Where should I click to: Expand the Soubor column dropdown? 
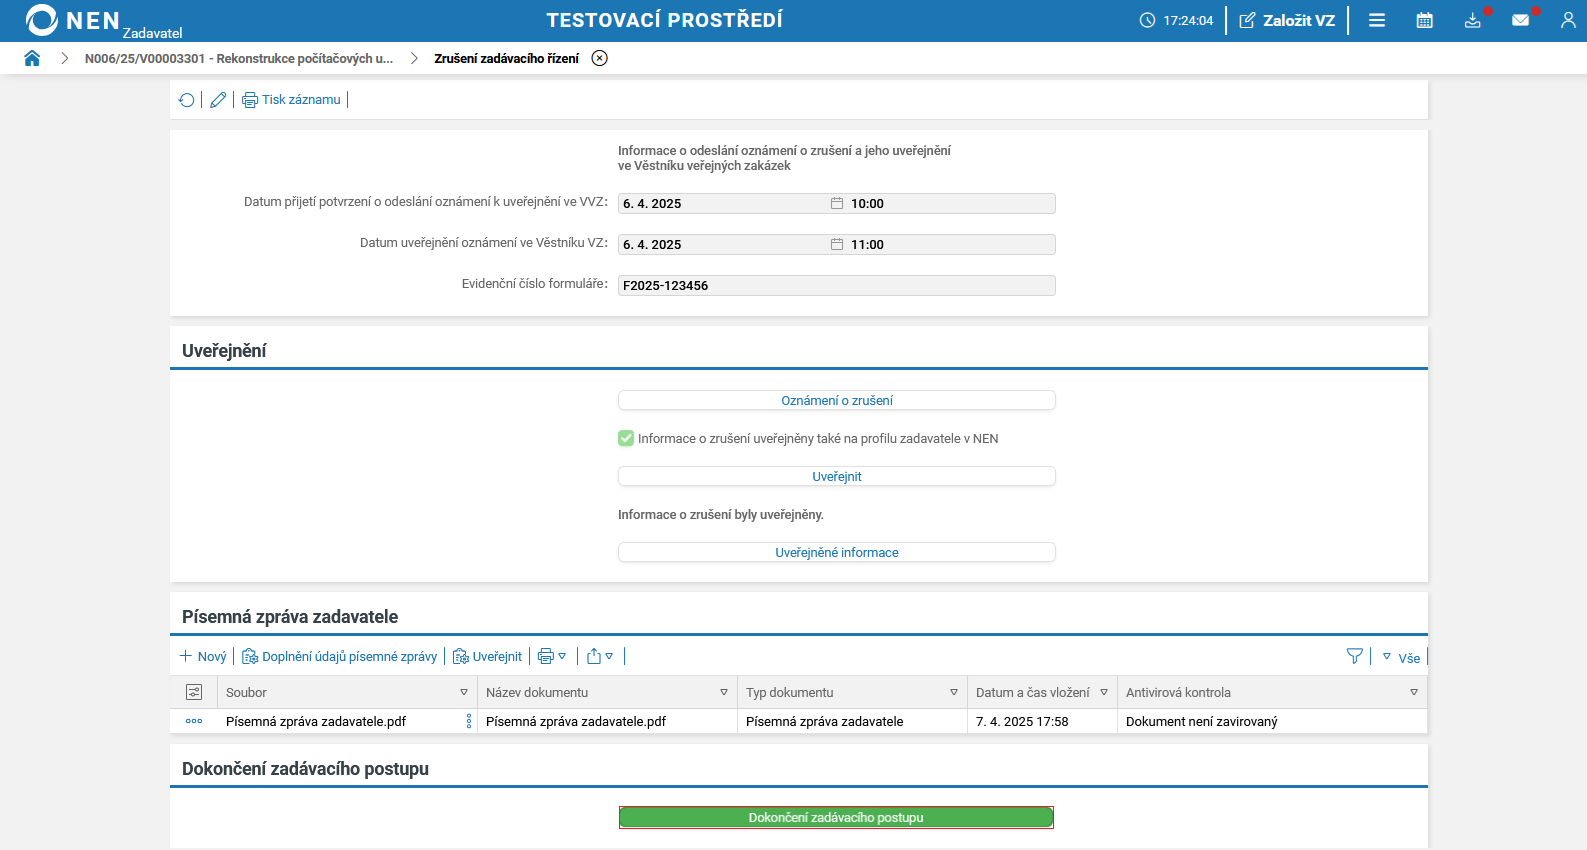(464, 692)
